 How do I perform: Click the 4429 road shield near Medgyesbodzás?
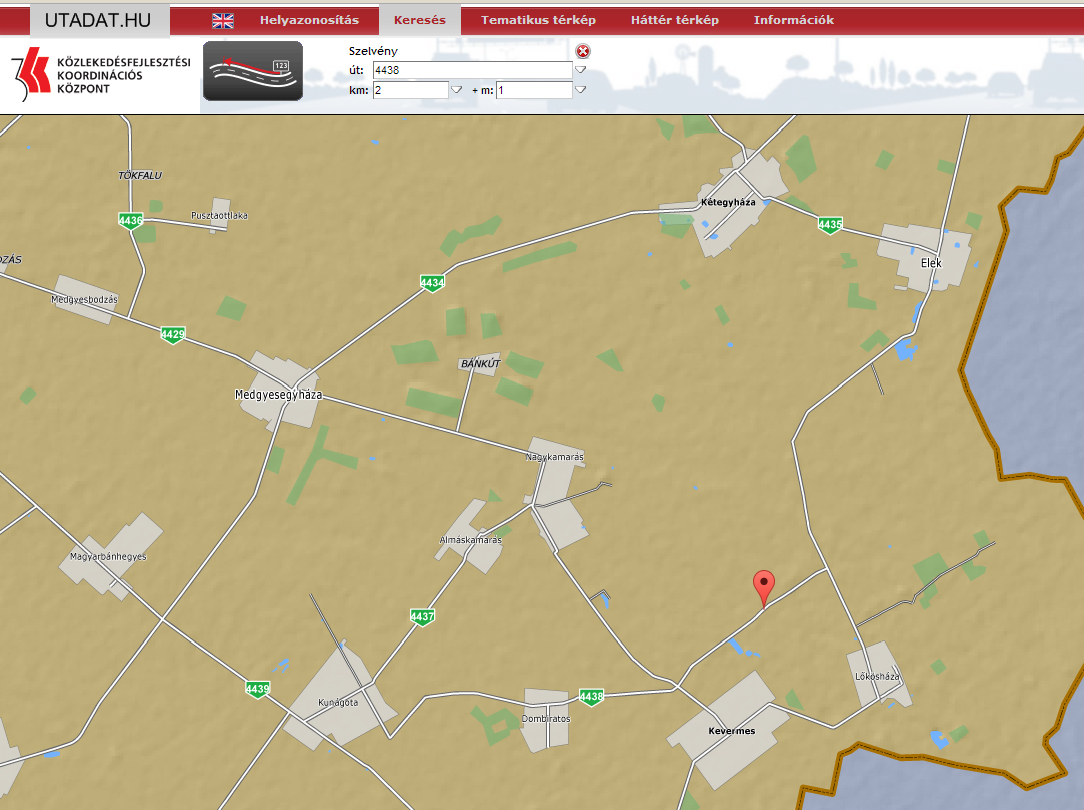click(x=172, y=334)
